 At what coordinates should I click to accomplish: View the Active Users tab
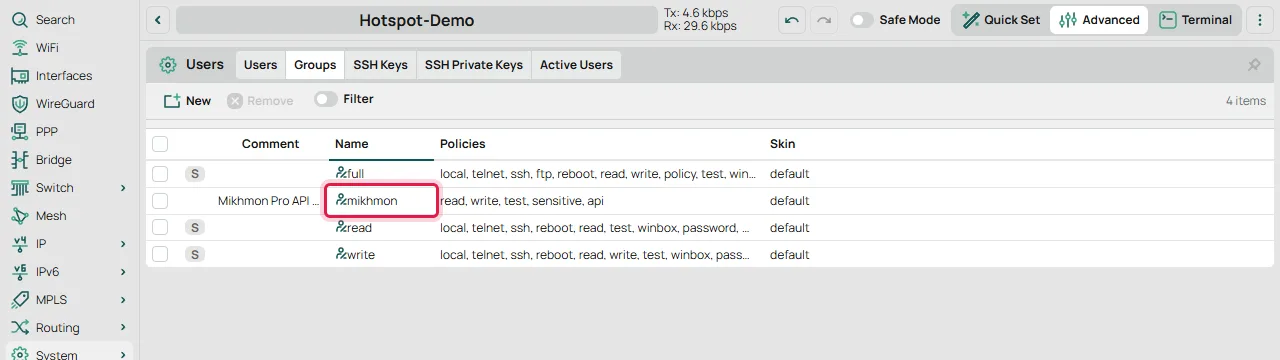tap(576, 65)
